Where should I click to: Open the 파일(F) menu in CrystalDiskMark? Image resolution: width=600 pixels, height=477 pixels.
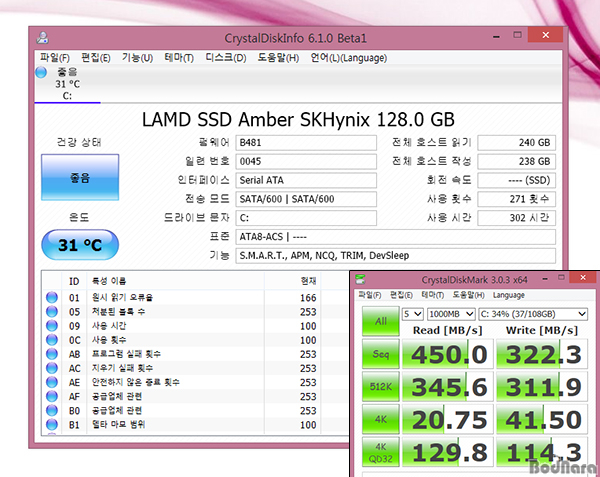point(370,295)
